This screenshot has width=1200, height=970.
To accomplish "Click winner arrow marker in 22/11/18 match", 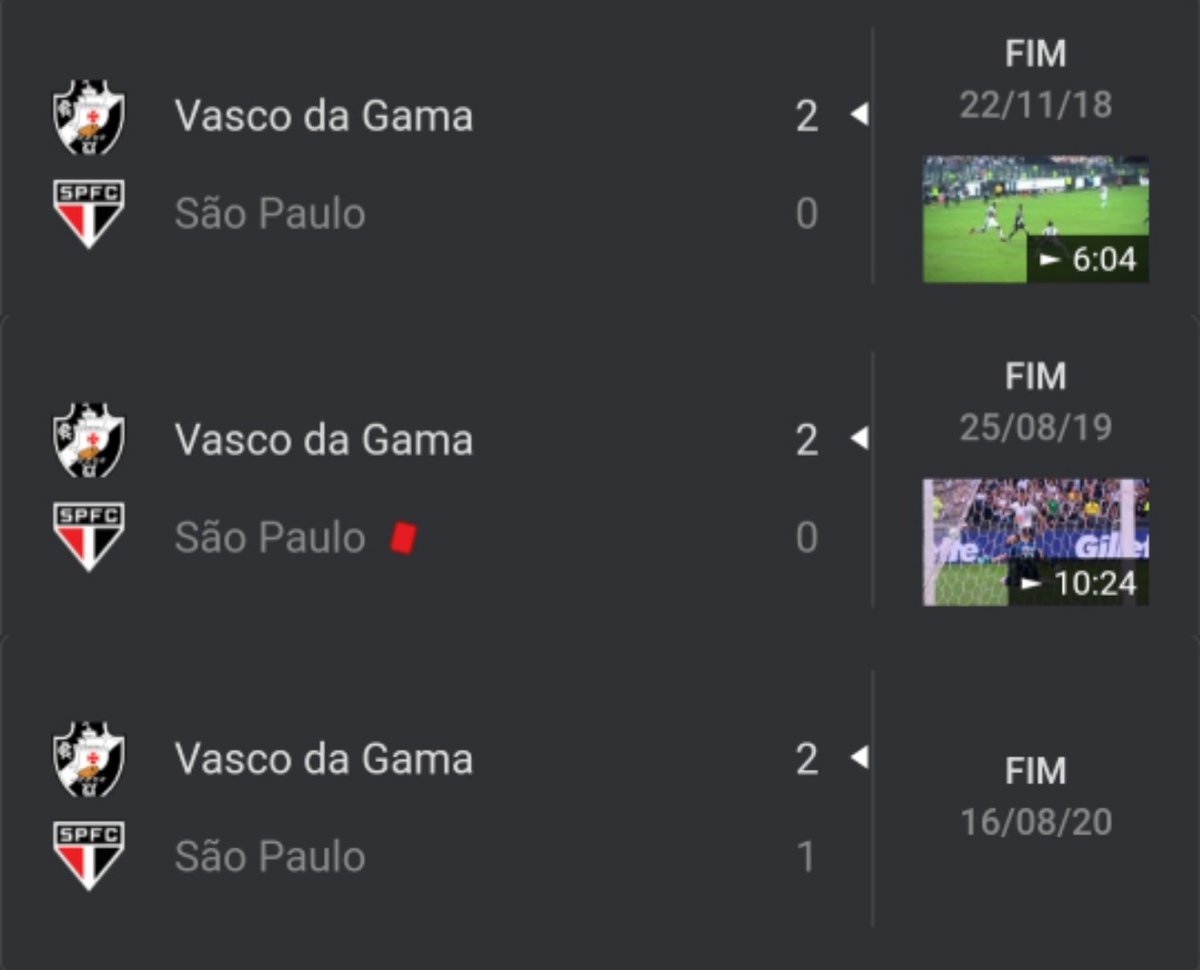I will click(x=858, y=116).
